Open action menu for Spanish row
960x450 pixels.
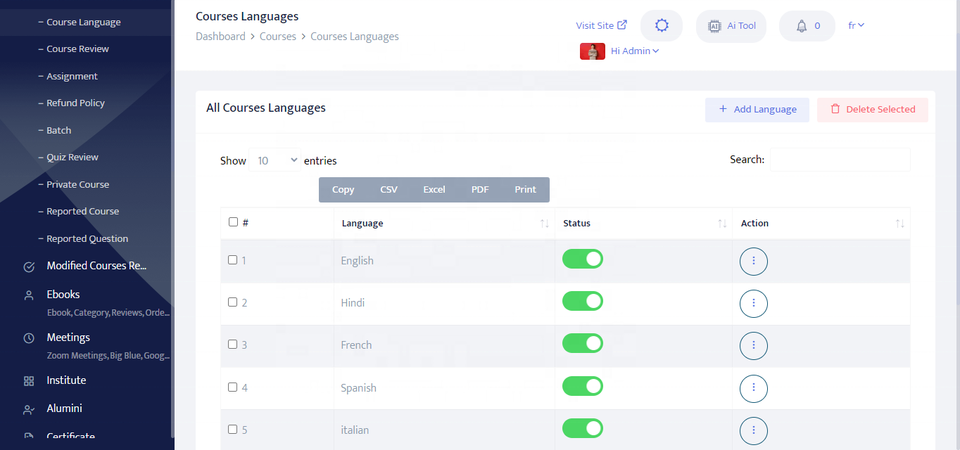(x=754, y=388)
